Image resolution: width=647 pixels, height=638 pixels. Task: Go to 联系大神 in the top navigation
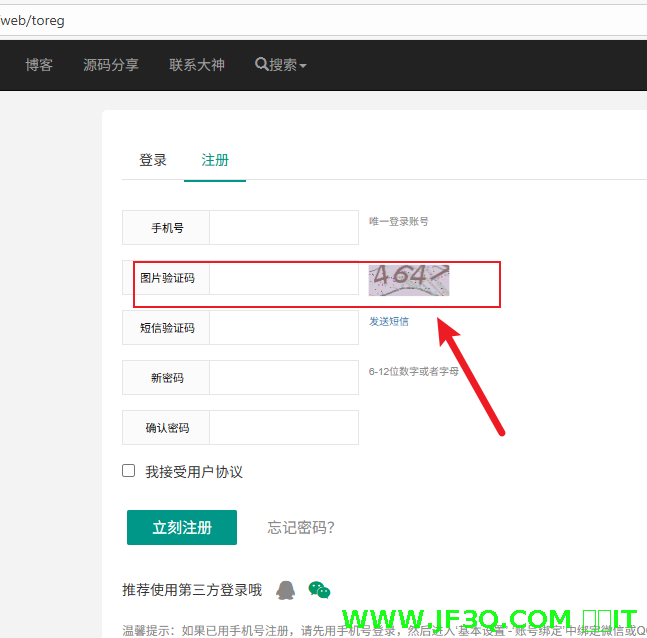click(x=197, y=65)
